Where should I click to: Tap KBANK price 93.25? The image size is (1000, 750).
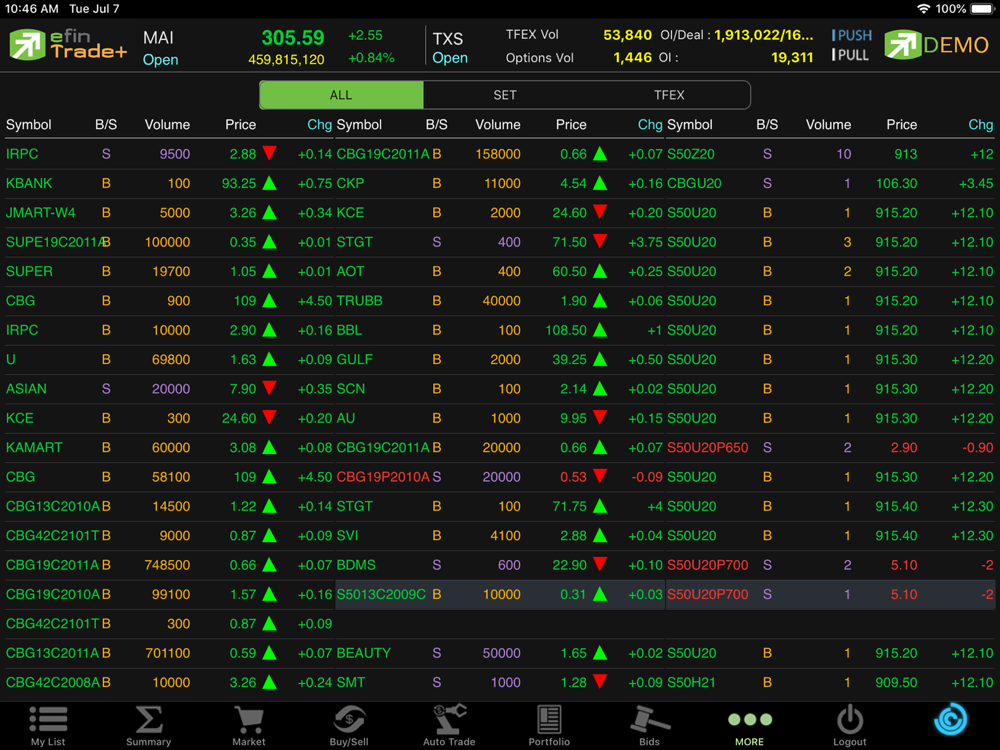(239, 183)
